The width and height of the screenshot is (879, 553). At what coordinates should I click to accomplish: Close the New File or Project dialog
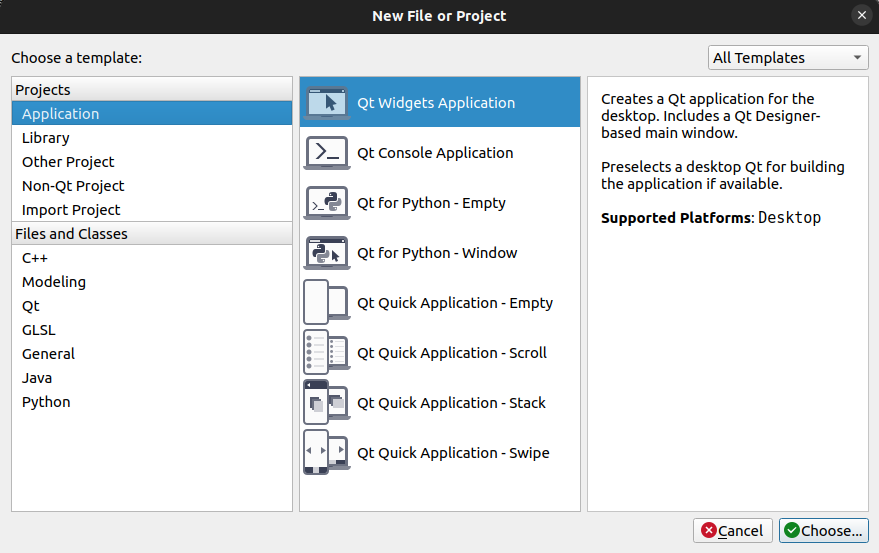pos(861,16)
